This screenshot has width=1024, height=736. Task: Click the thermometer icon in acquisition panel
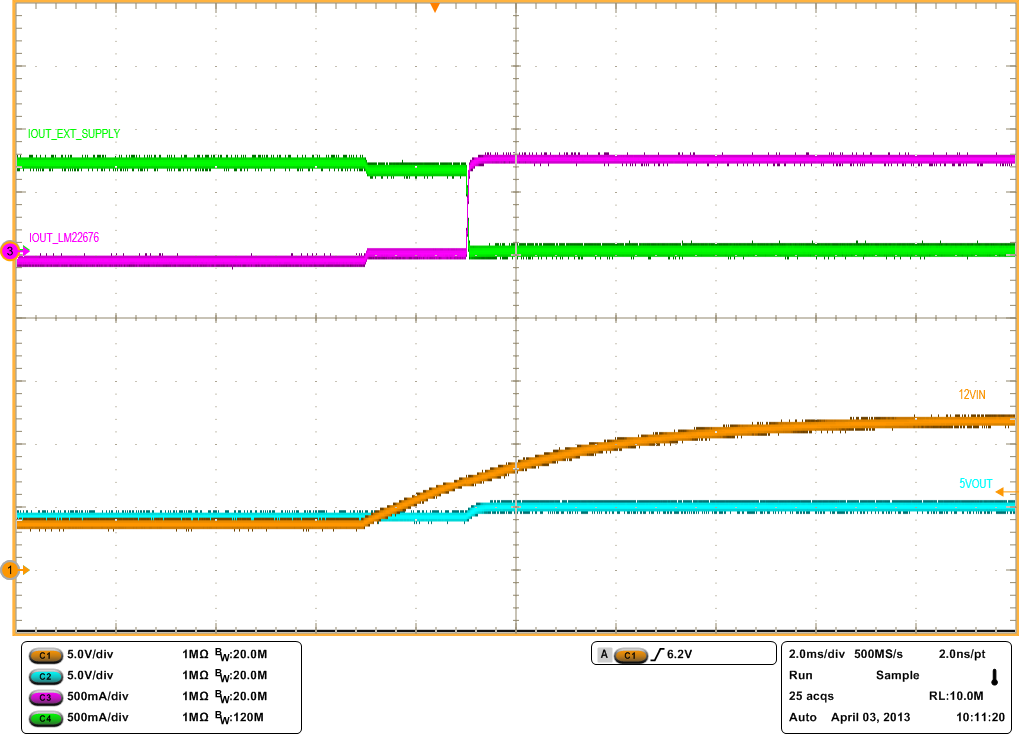tap(995, 677)
